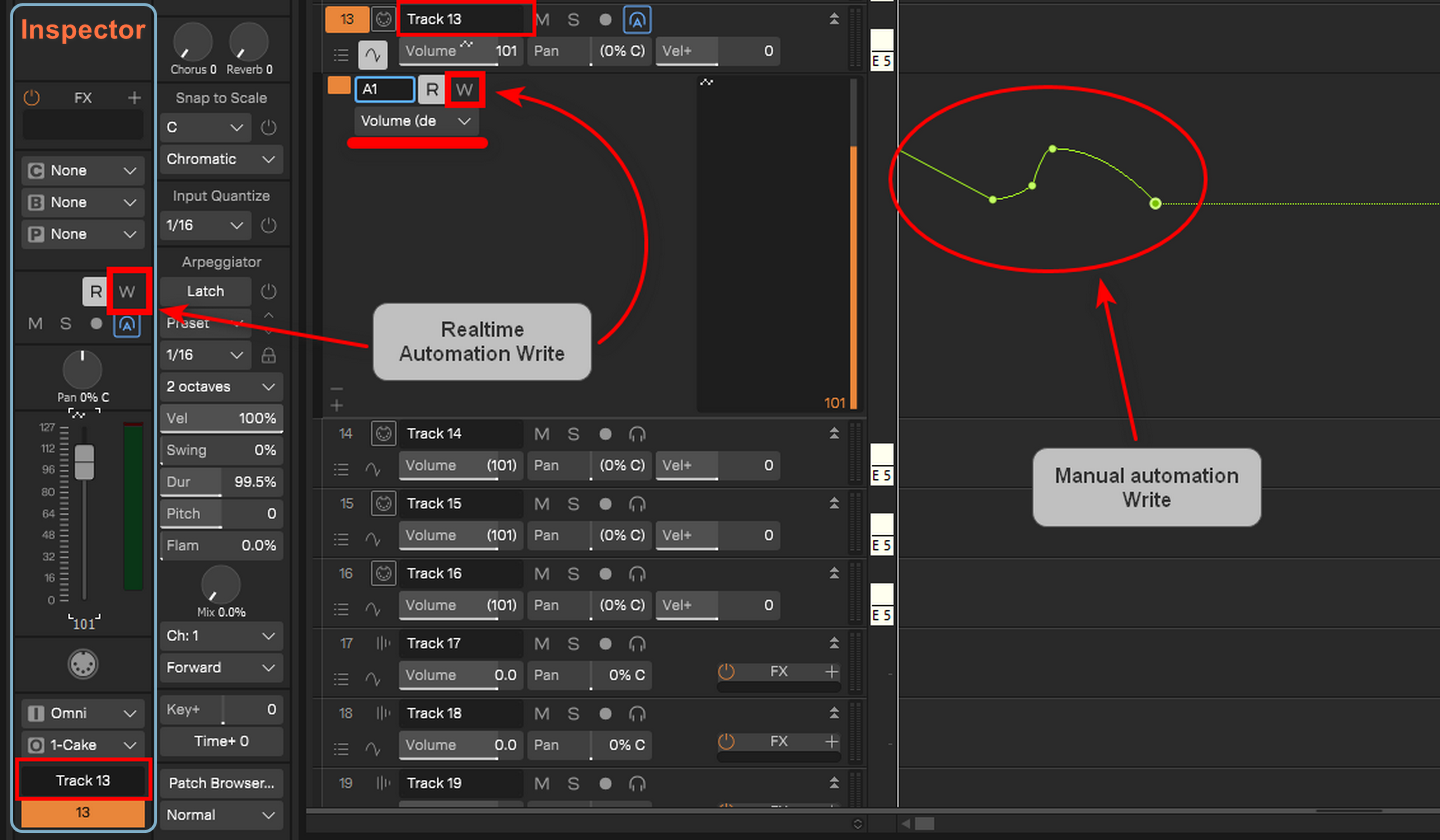Show automation lanes for Track 15
The width and height of the screenshot is (1440, 840).
(x=374, y=536)
